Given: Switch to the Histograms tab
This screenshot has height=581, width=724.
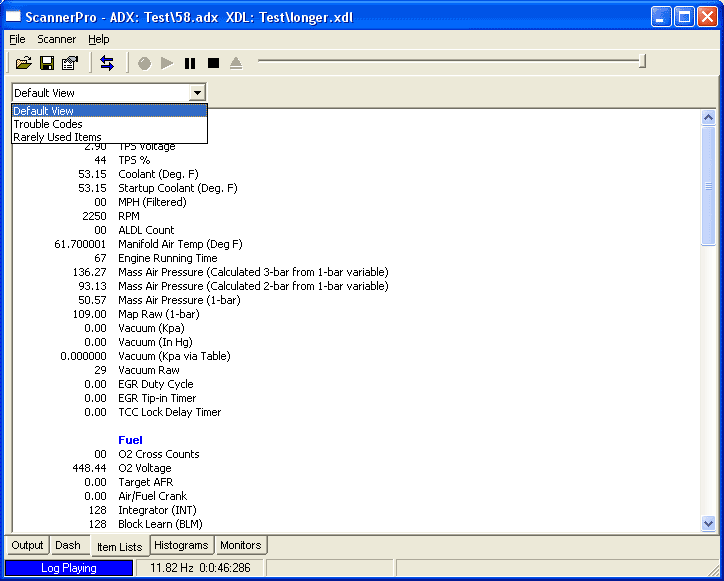Looking at the screenshot, I should pyautogui.click(x=181, y=545).
